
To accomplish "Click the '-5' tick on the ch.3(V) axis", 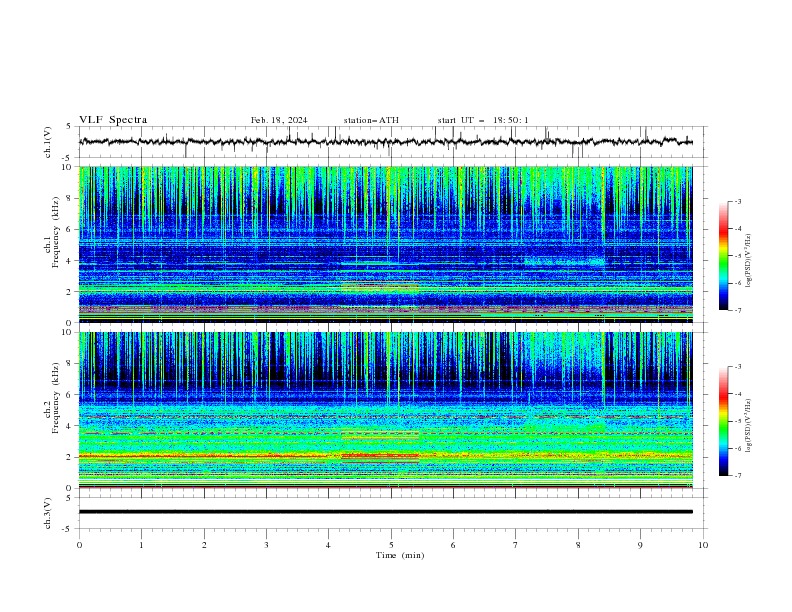I will click(68, 529).
